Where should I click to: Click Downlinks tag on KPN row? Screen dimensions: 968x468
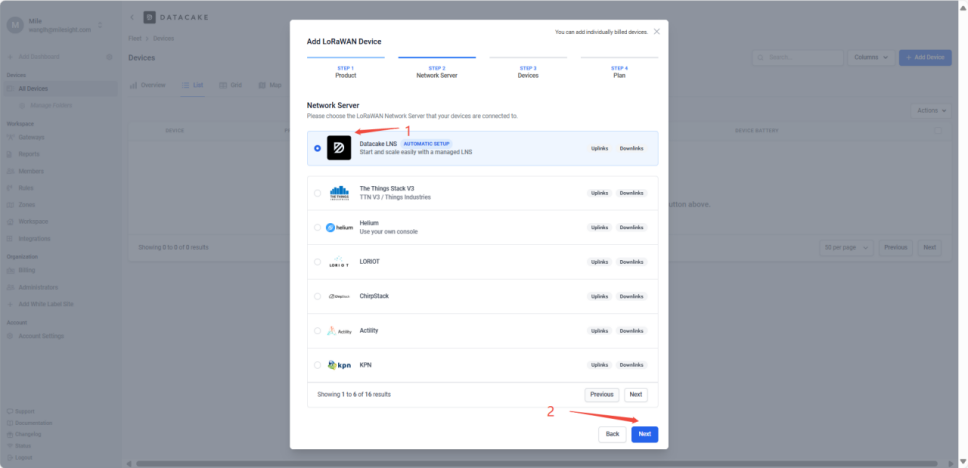click(x=632, y=365)
